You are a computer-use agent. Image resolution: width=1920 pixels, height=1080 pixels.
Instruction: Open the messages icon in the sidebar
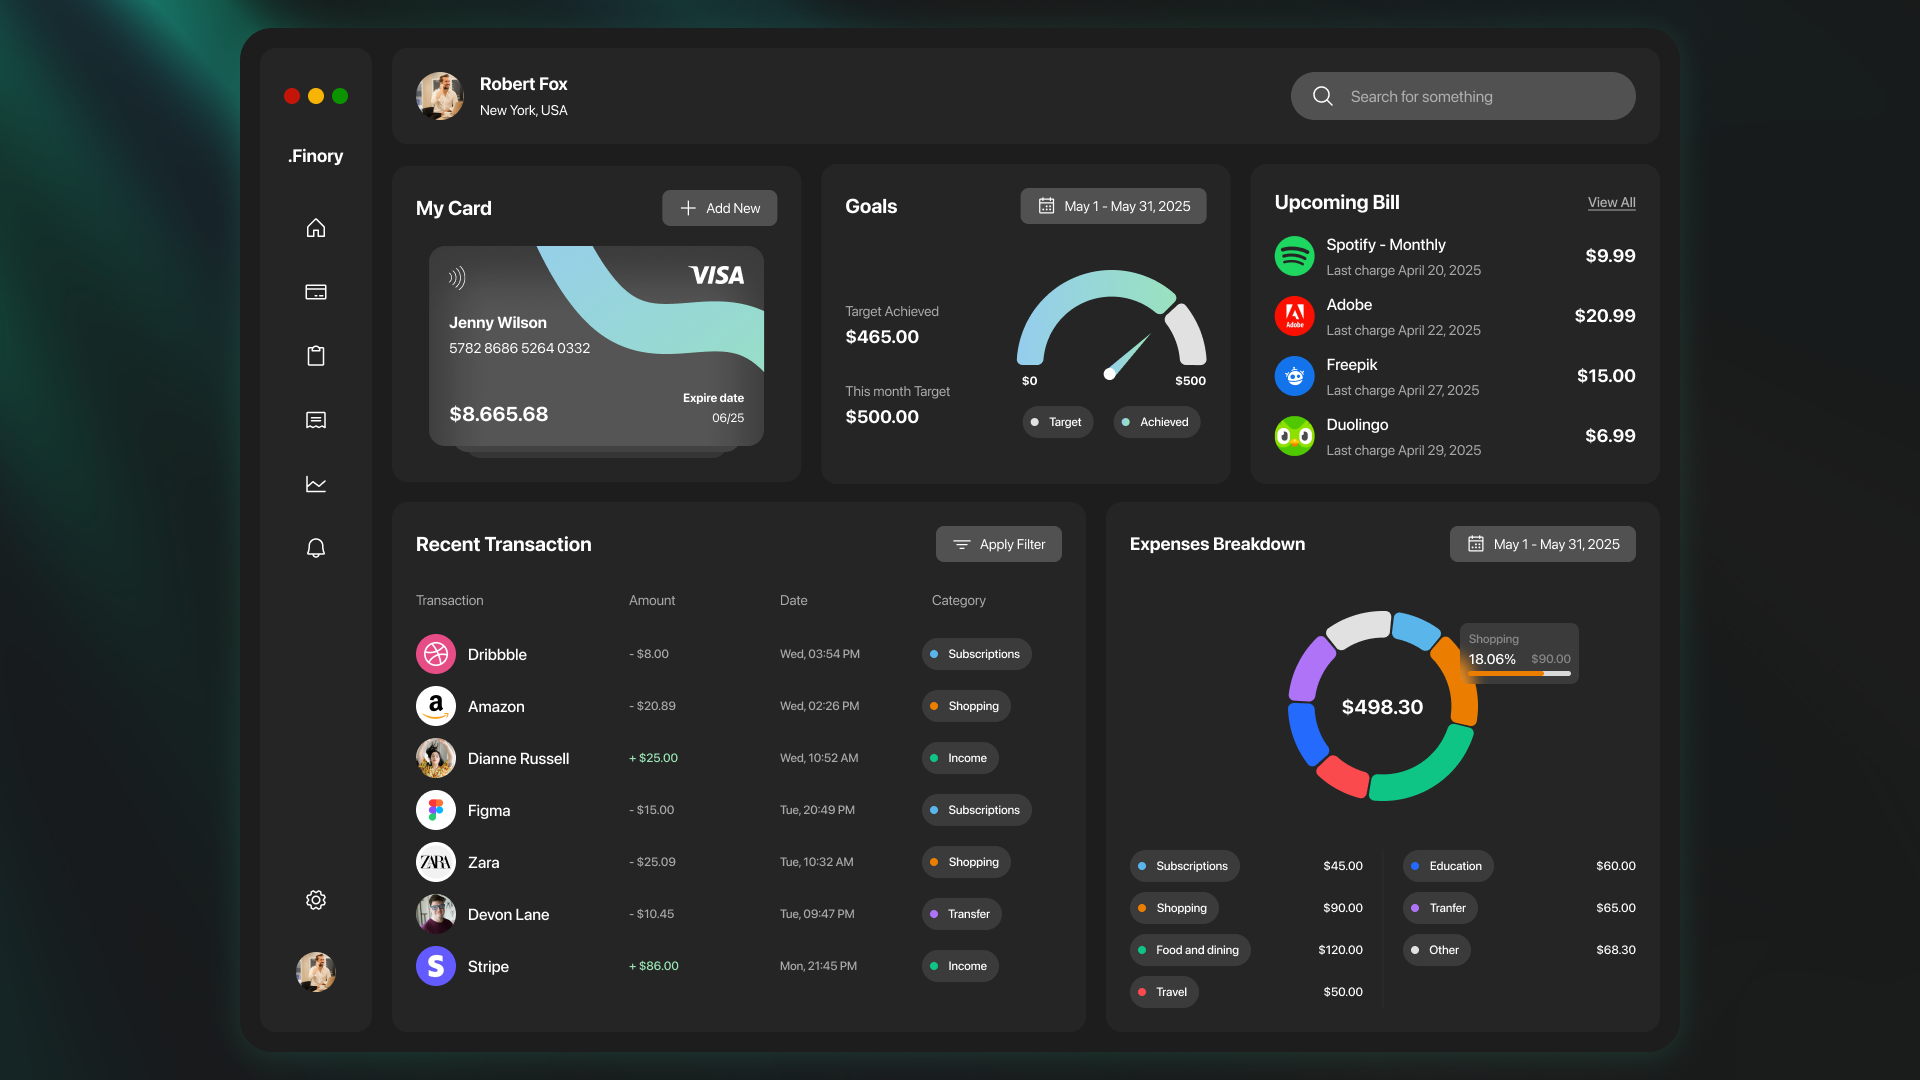pos(316,420)
